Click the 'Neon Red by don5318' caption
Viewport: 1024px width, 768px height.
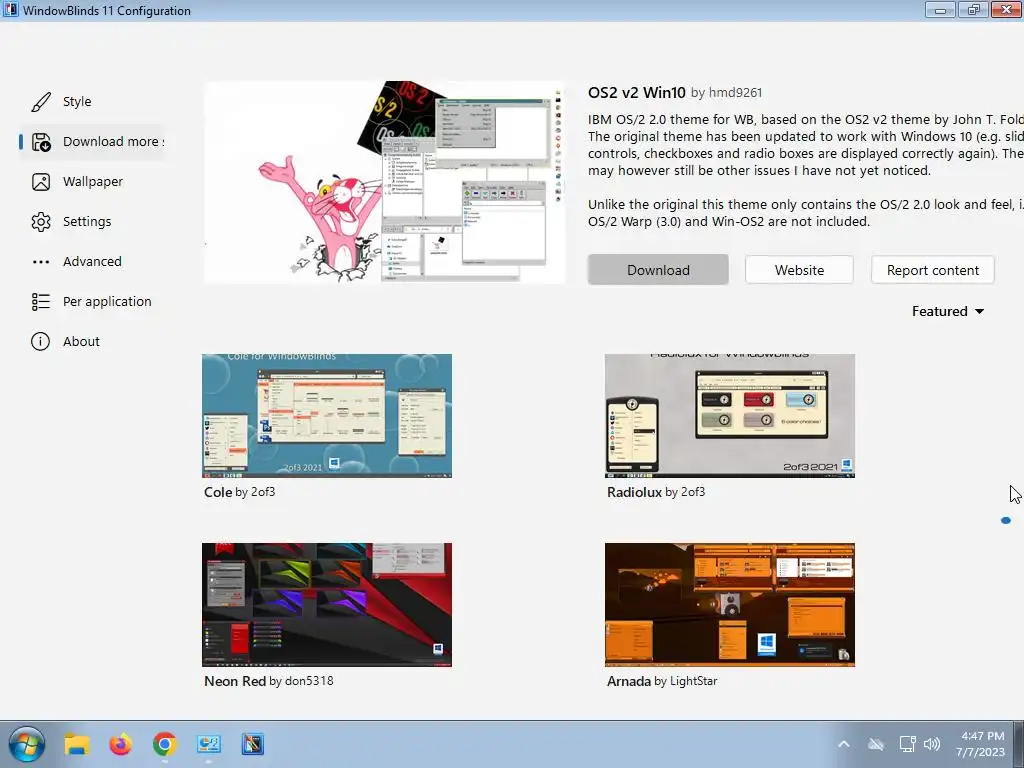[268, 680]
